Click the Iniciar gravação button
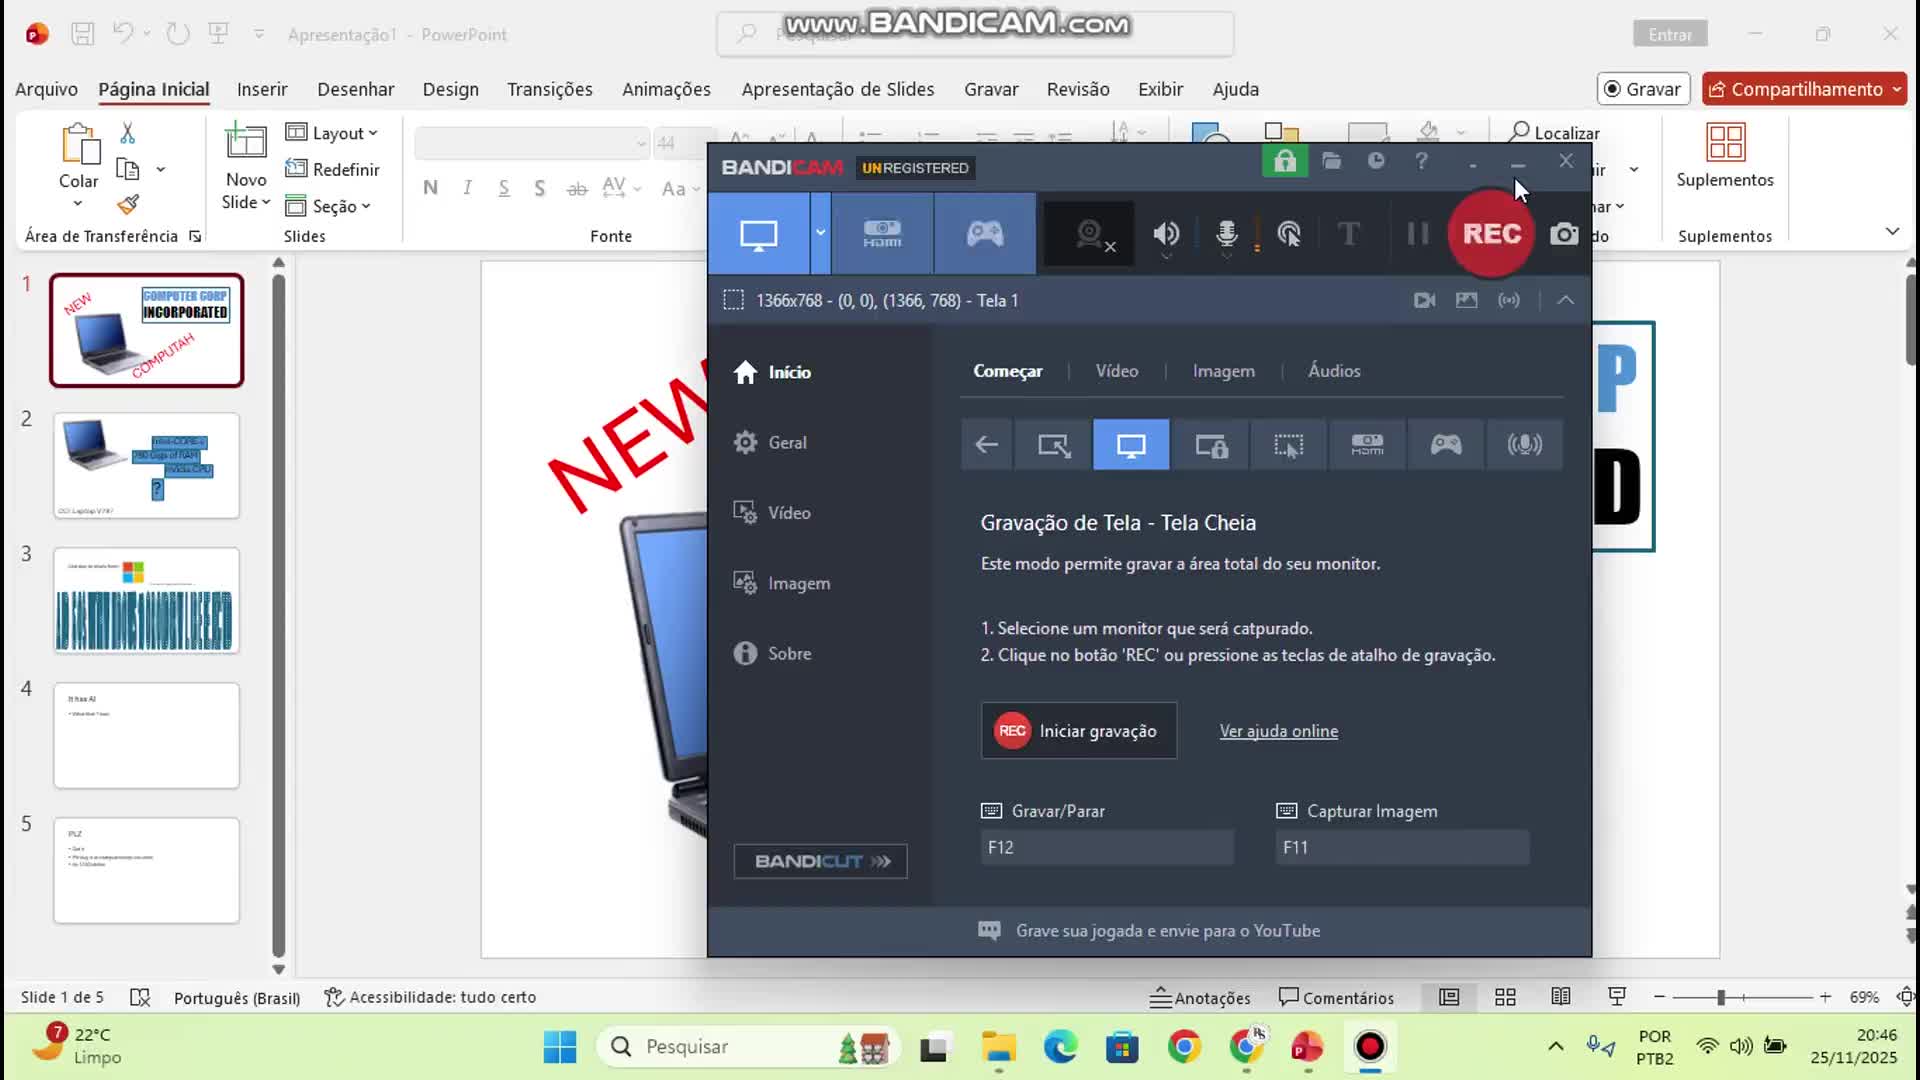1920x1080 pixels. [1079, 731]
